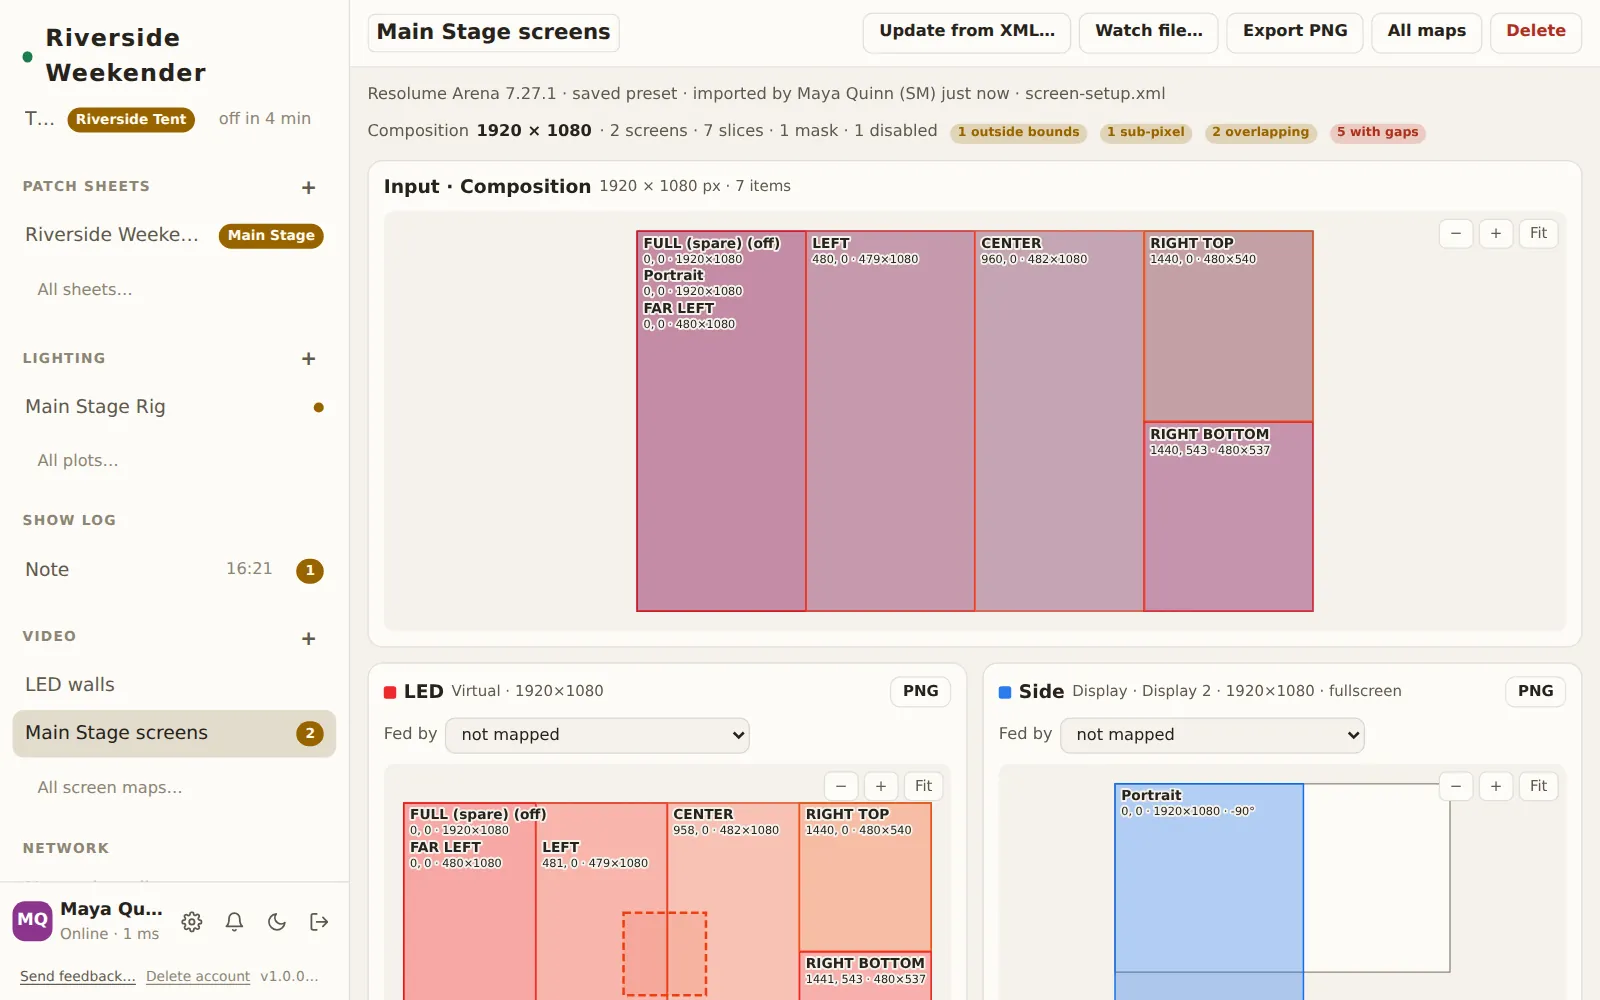Open All plots link
1600x1000 pixels.
point(78,461)
